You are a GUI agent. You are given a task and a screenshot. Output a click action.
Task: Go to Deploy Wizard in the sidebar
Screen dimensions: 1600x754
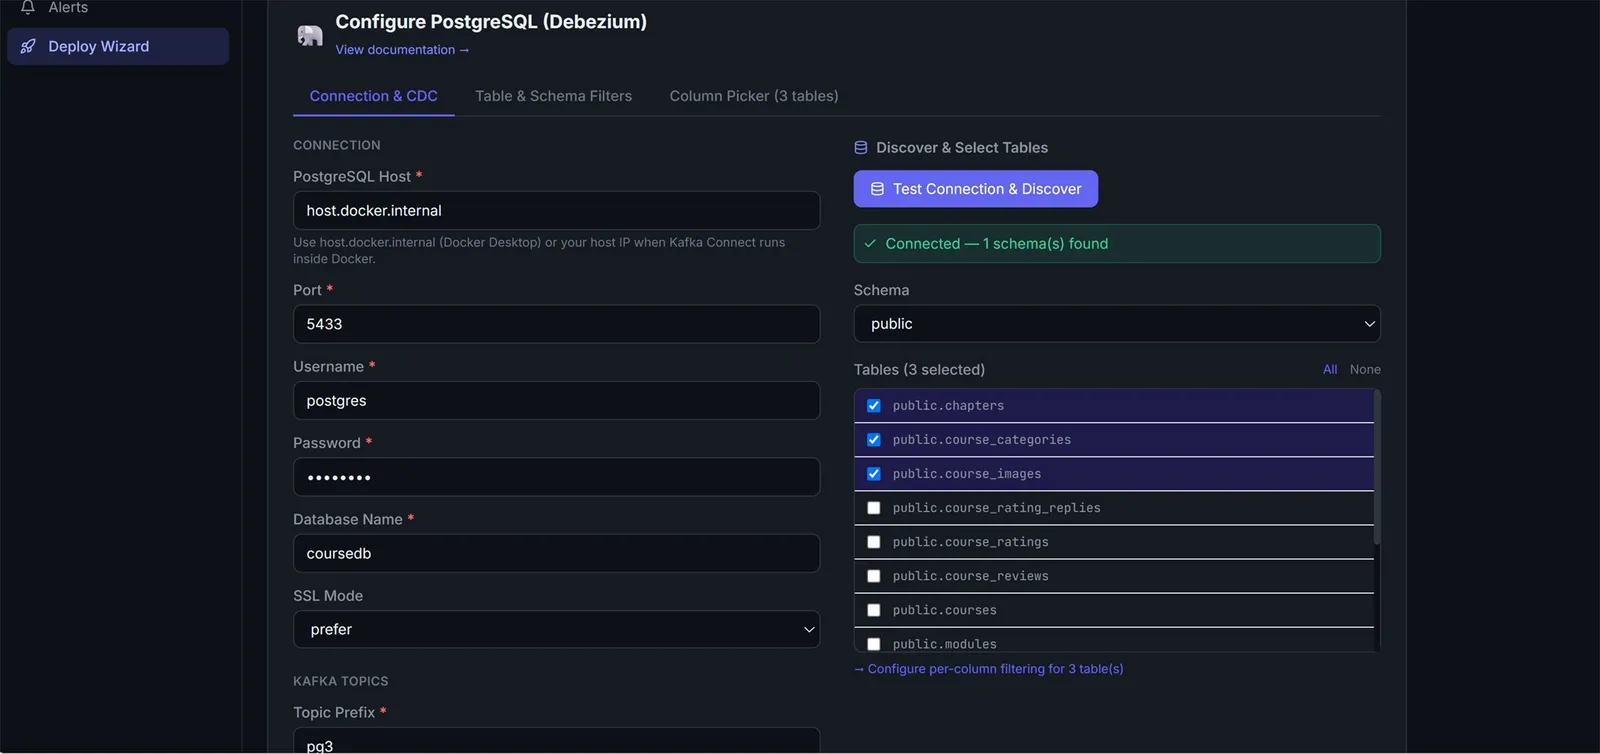(x=118, y=46)
